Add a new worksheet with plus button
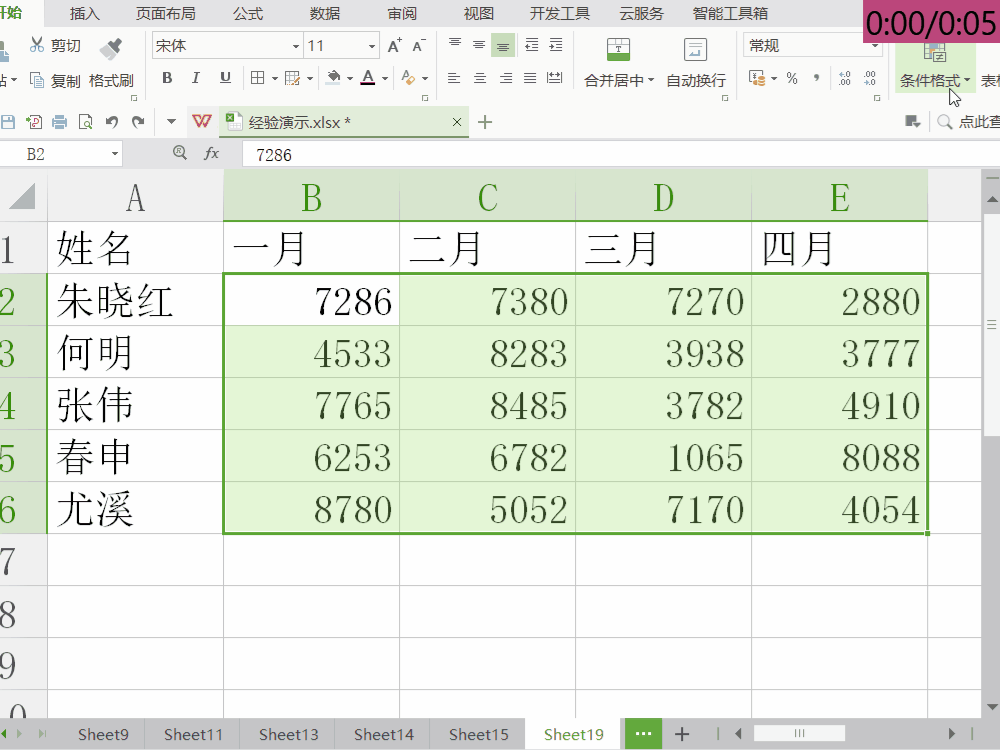This screenshot has width=1000, height=750. pos(682,734)
